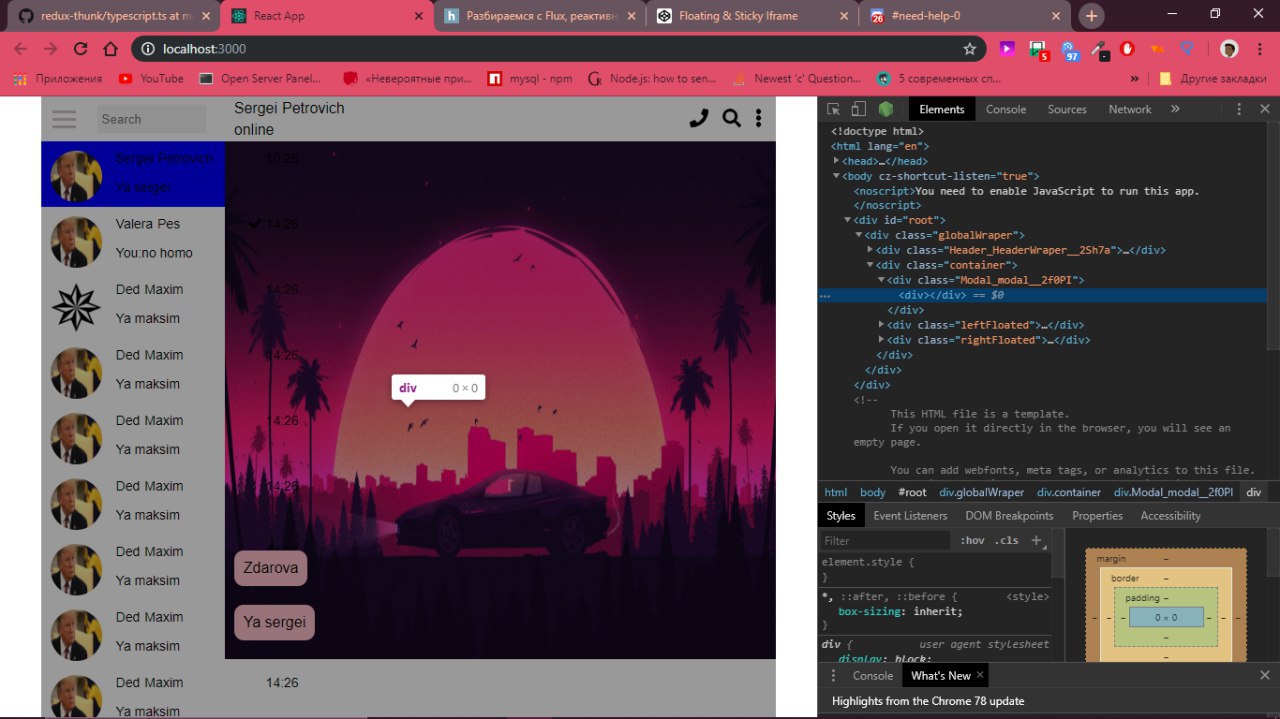Open the chat three-dot options menu

(758, 118)
